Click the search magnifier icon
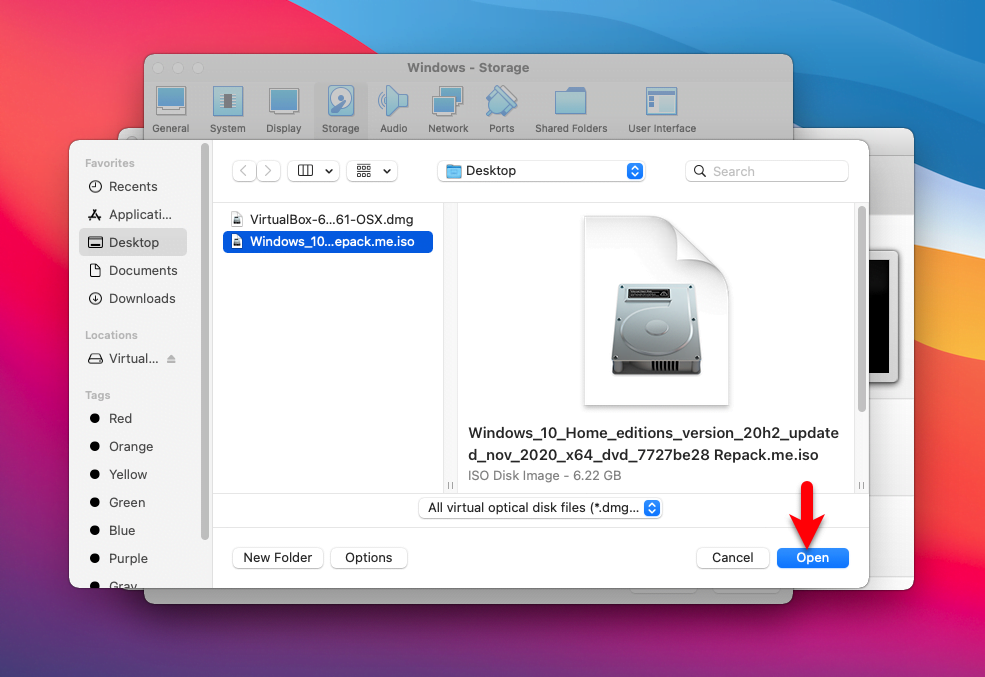Image resolution: width=985 pixels, height=677 pixels. point(700,171)
